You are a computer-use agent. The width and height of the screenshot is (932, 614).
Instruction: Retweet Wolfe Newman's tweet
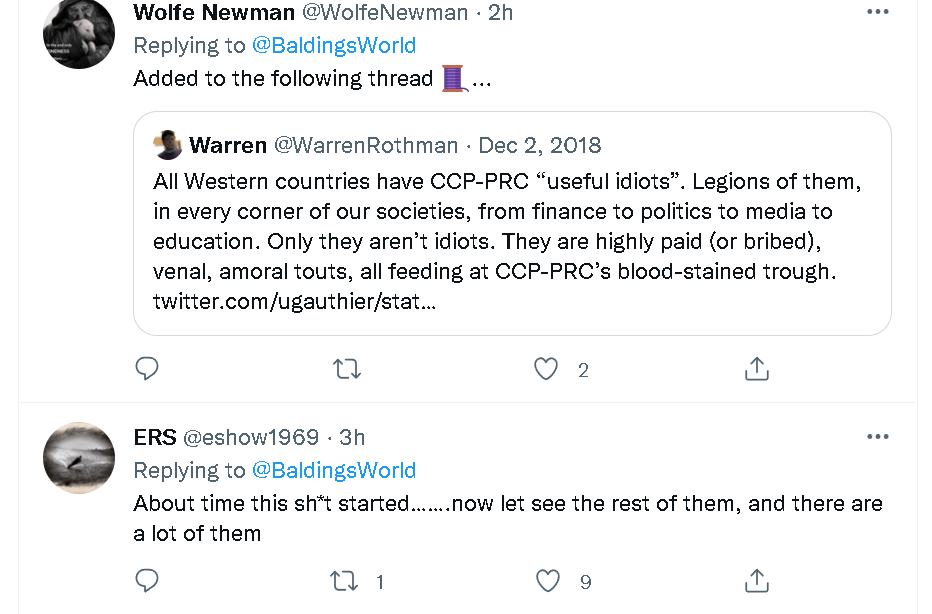coord(346,369)
